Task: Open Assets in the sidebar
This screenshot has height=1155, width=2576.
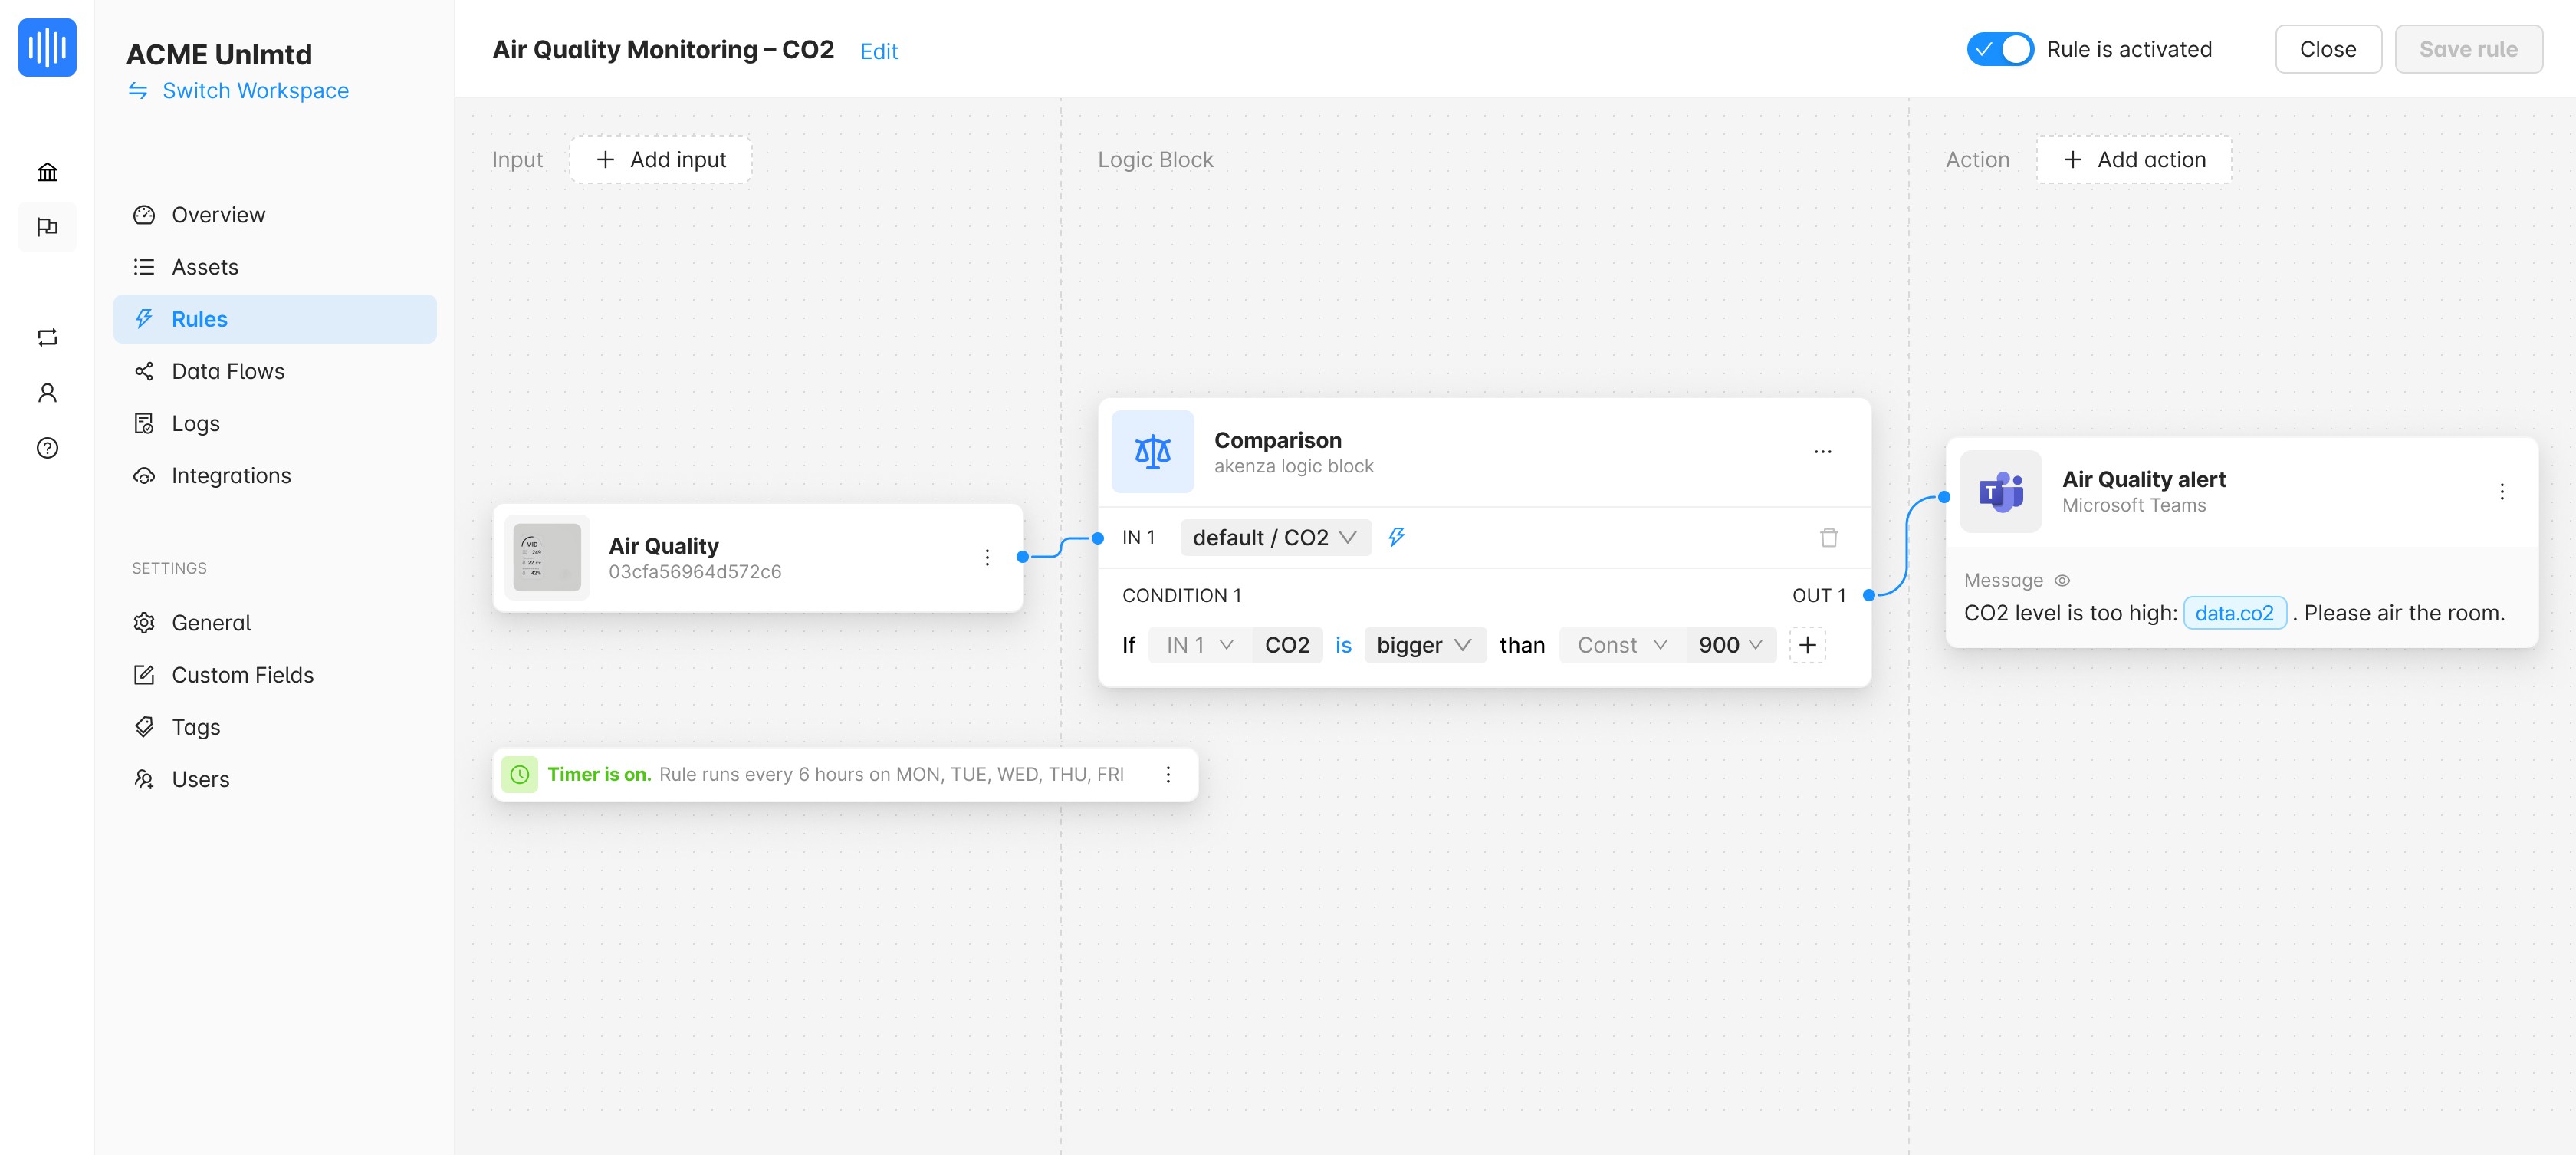Action: click(275, 267)
